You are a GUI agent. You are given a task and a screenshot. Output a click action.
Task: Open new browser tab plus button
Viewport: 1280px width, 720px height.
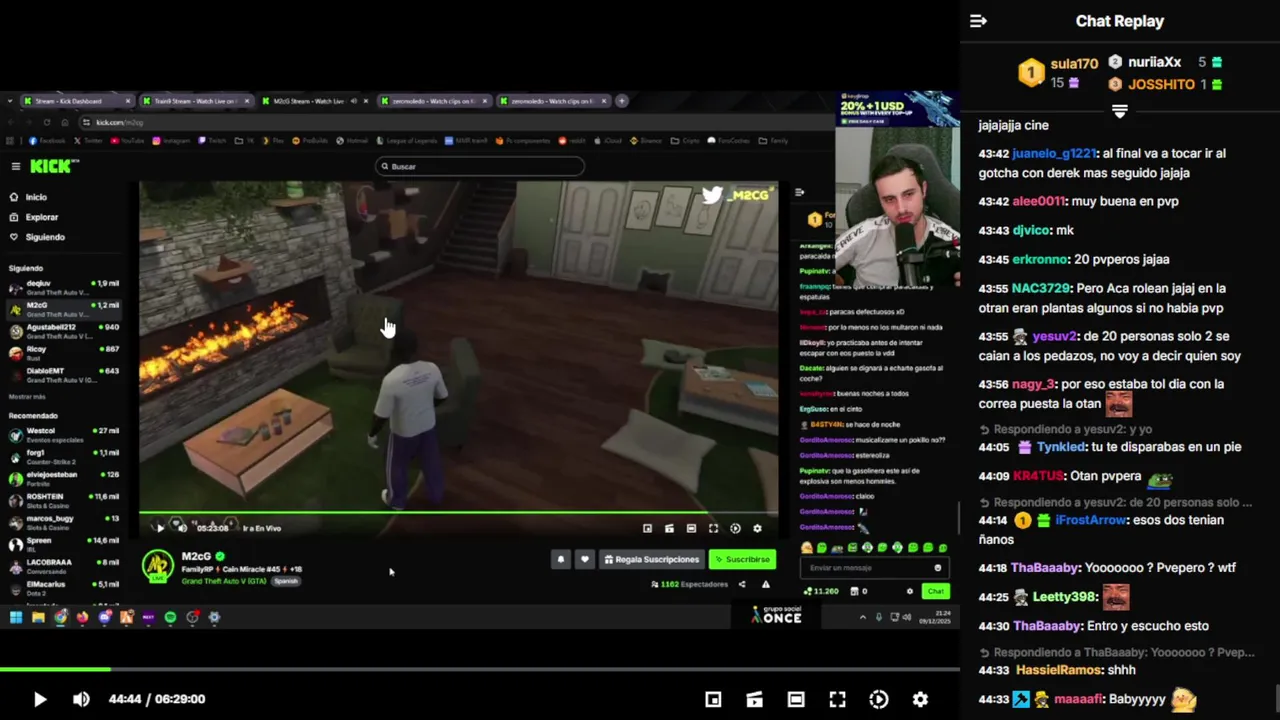621,101
